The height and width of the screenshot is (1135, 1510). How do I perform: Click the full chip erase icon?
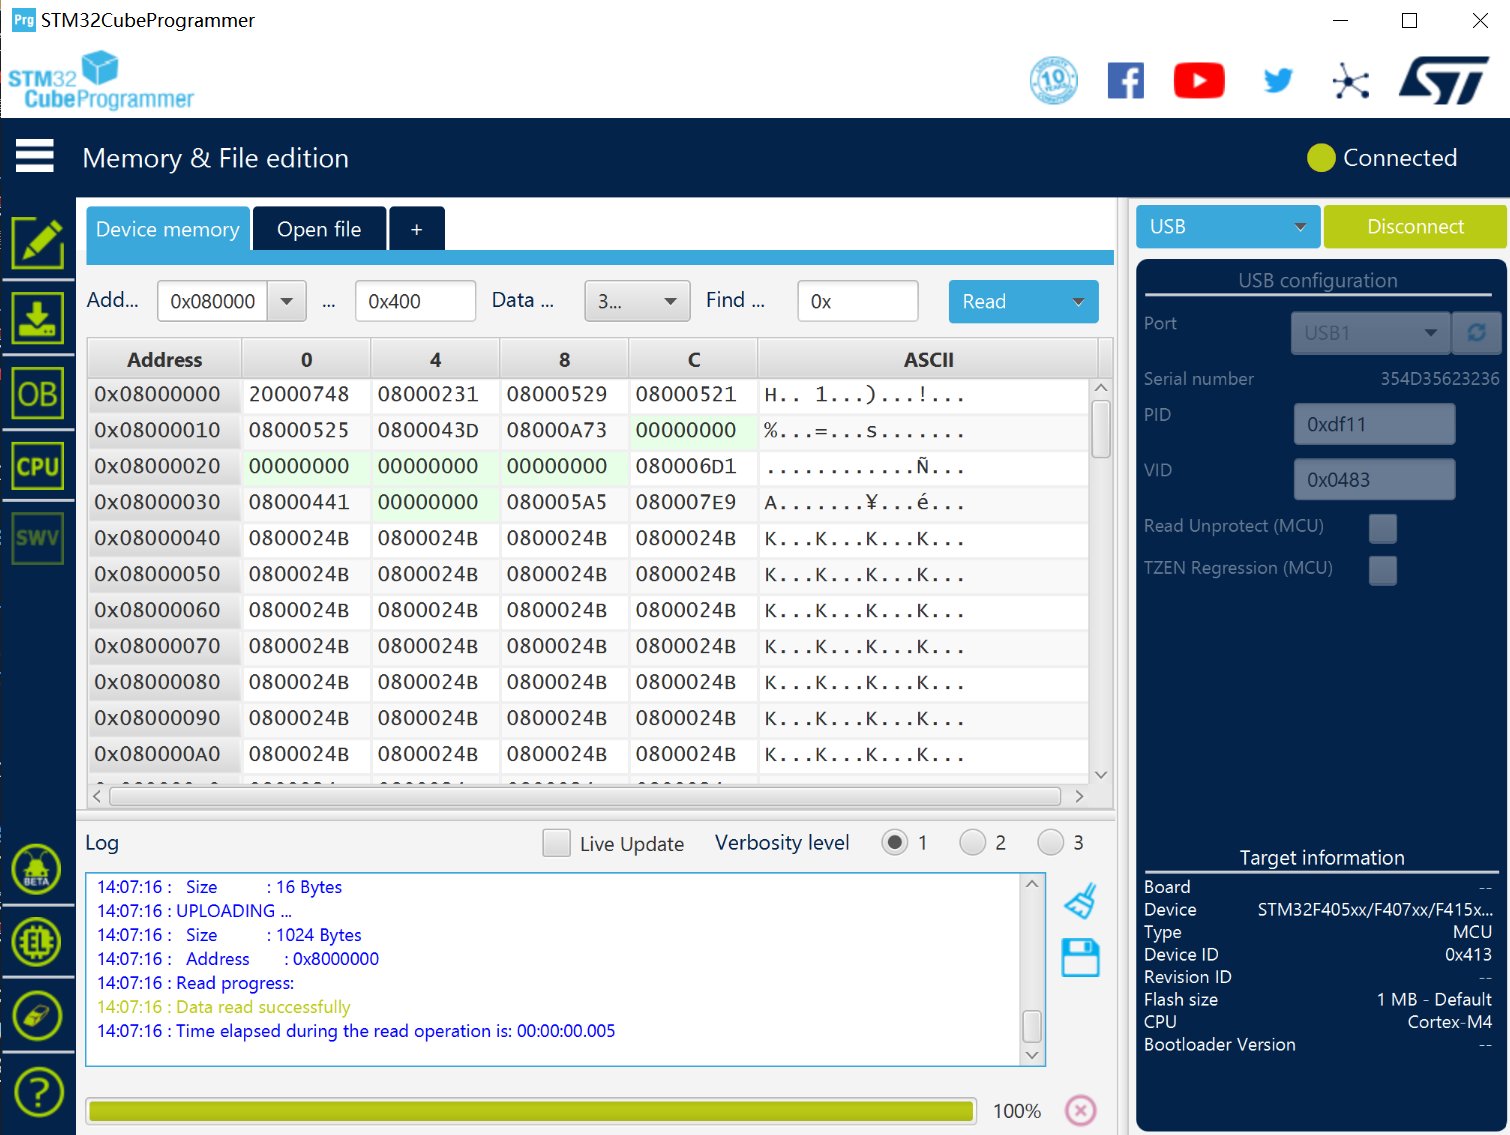point(37,1016)
